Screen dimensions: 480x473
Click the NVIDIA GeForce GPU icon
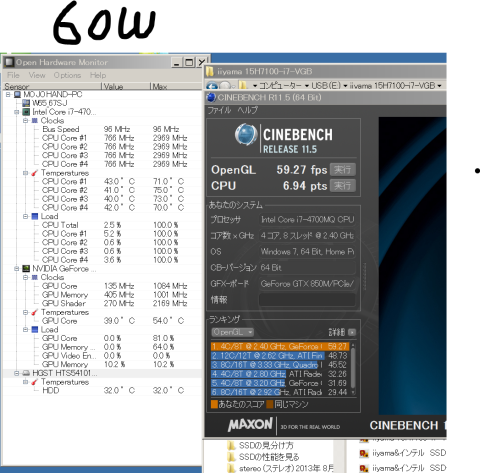26,269
